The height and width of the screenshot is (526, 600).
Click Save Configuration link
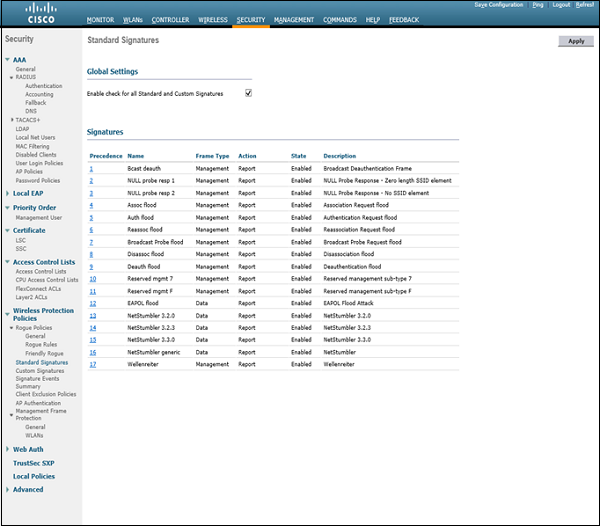point(498,5)
